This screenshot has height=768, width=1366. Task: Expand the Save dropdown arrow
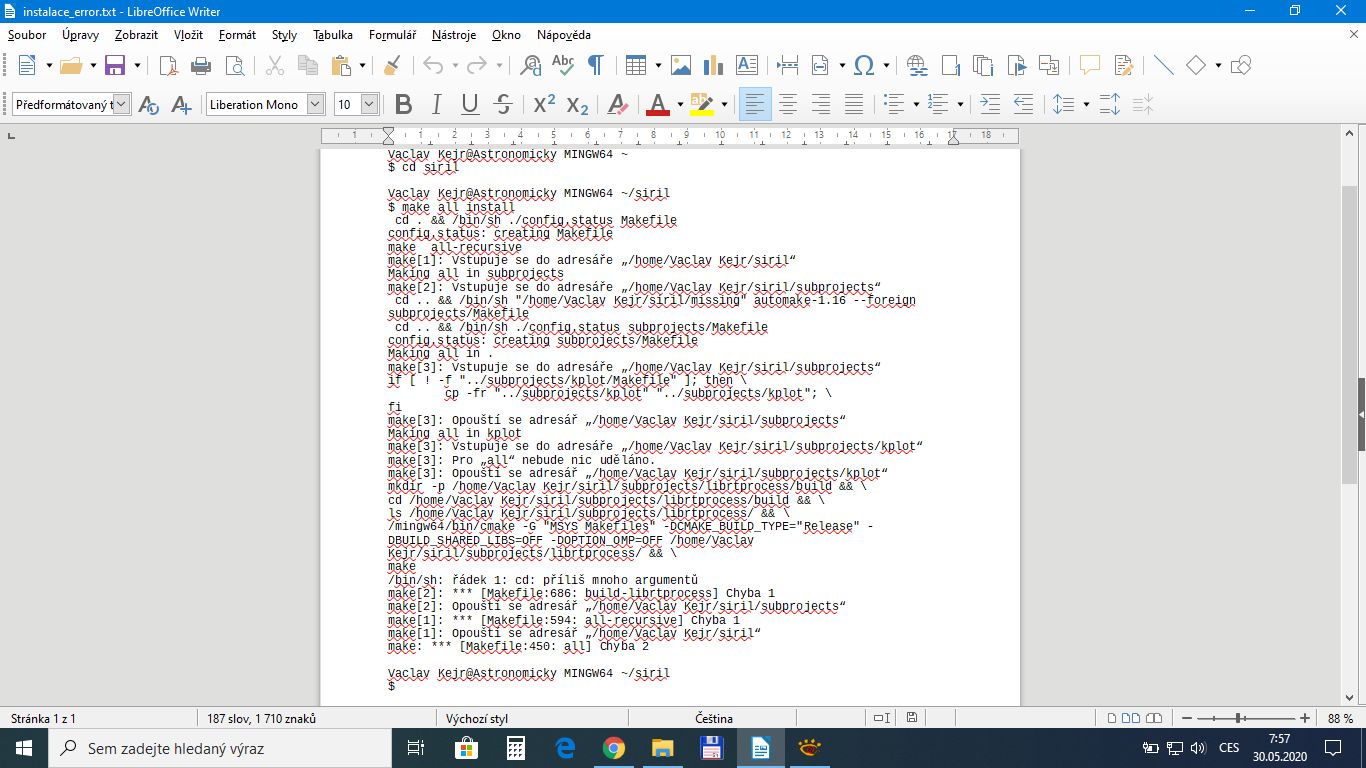pyautogui.click(x=136, y=66)
